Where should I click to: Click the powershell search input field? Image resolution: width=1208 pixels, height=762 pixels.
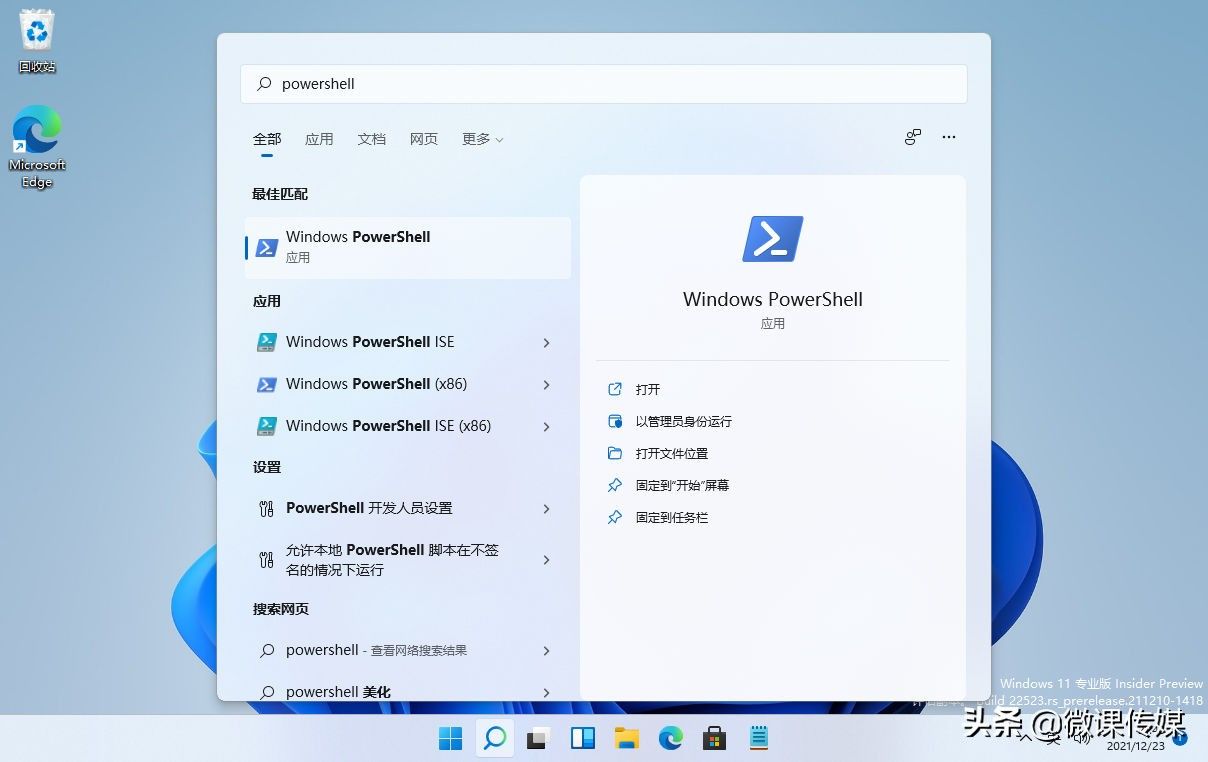604,84
